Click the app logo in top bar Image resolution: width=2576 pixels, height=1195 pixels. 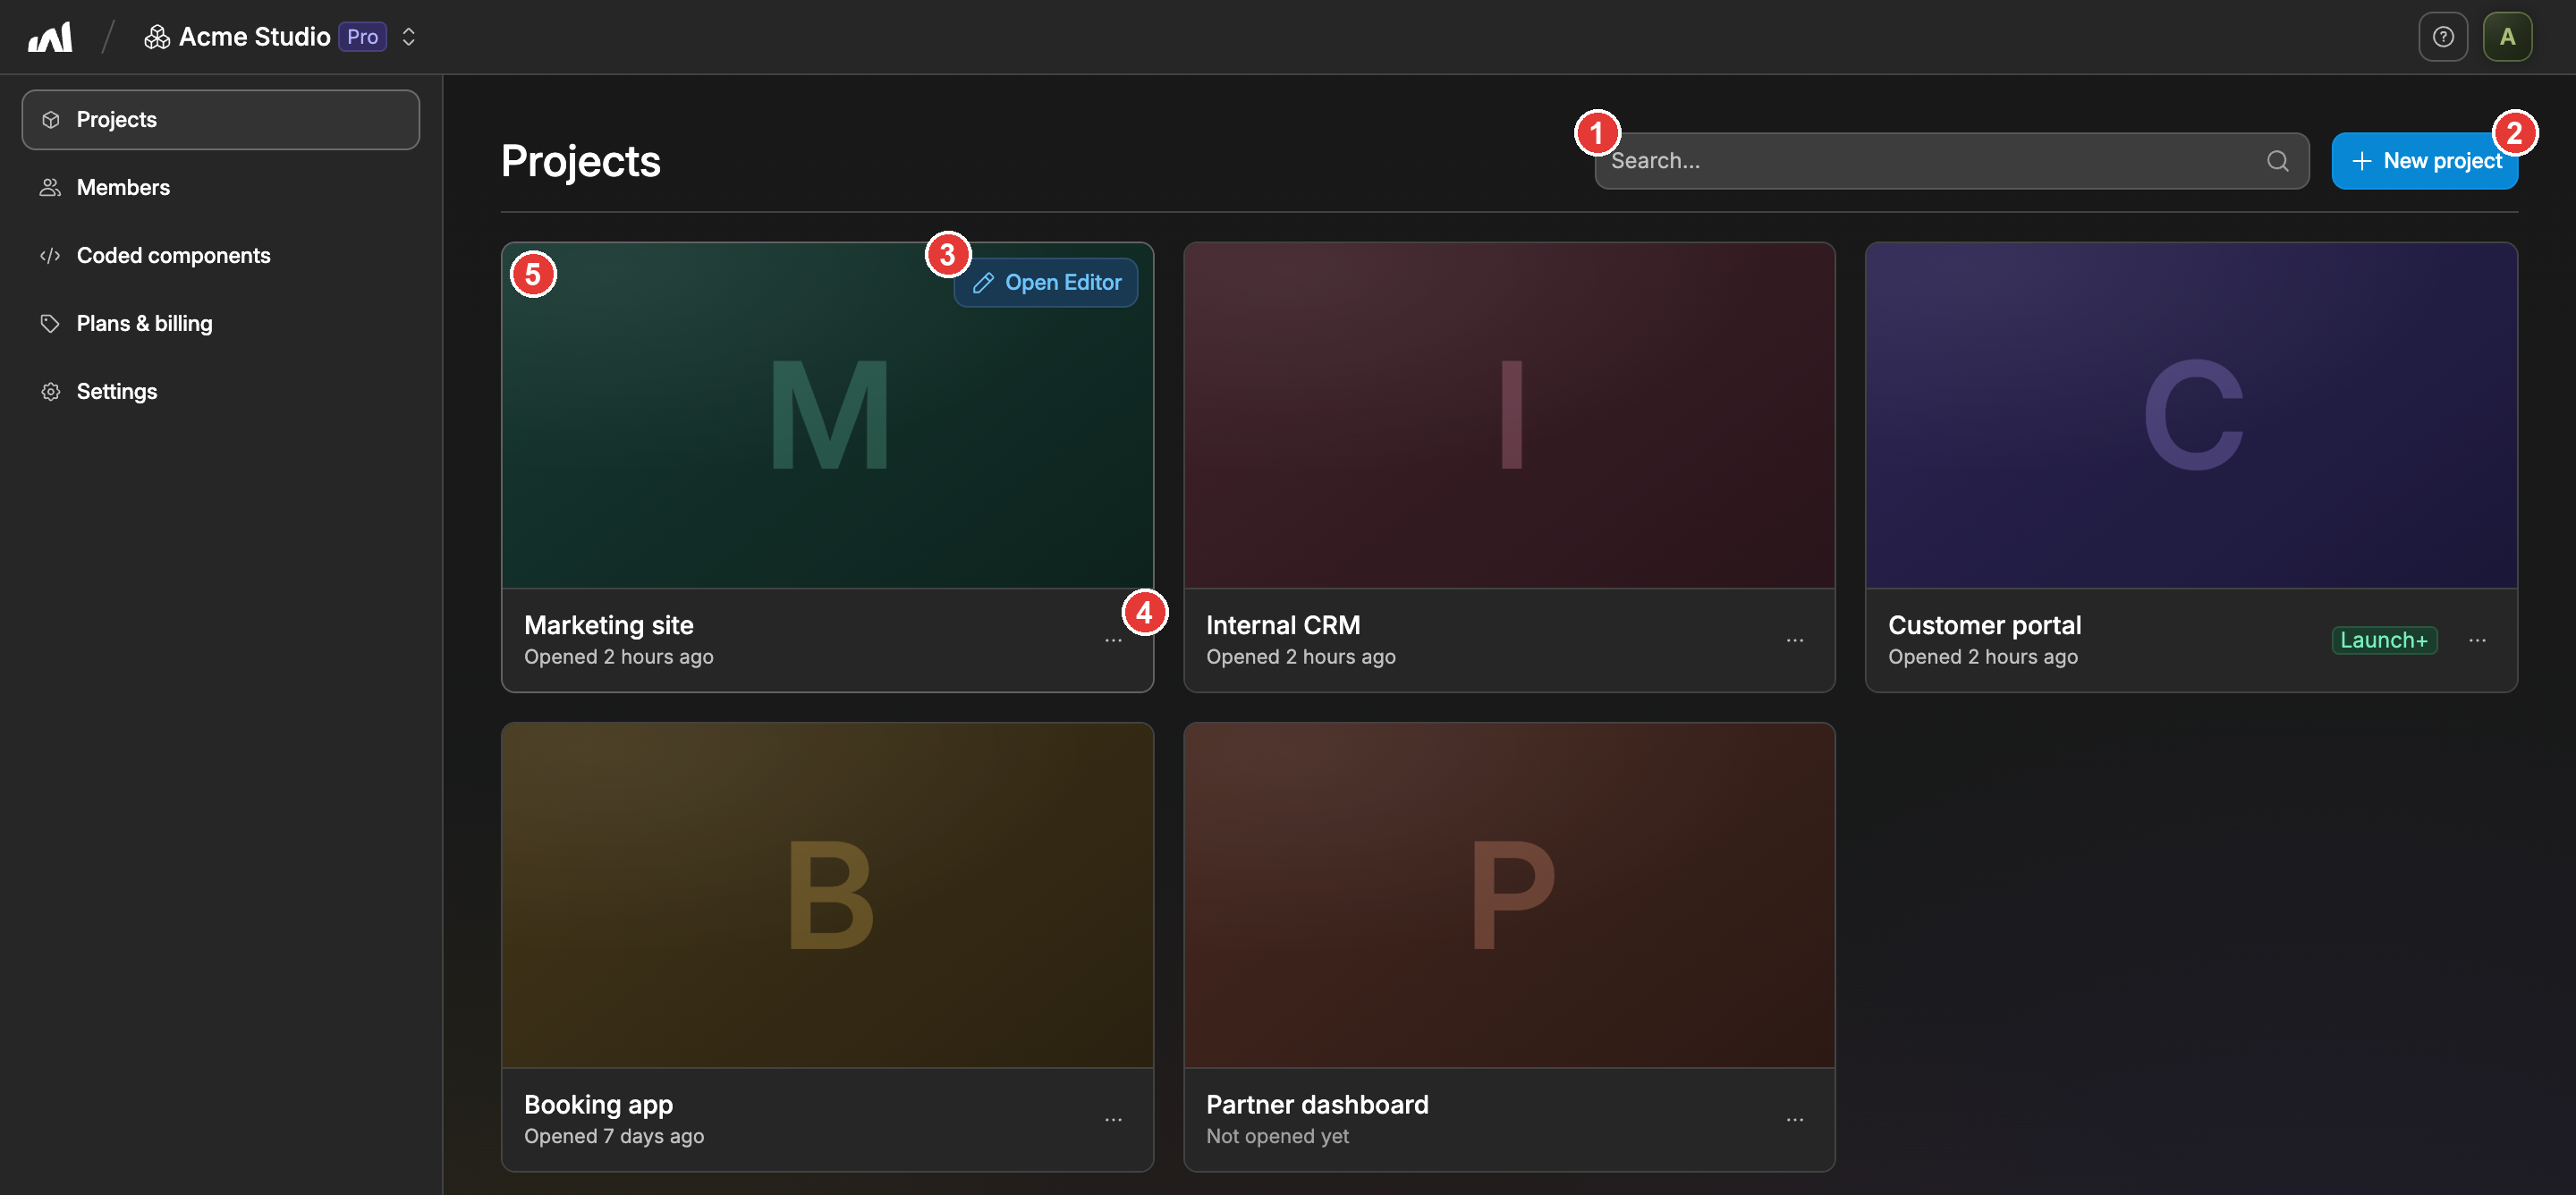pyautogui.click(x=50, y=37)
